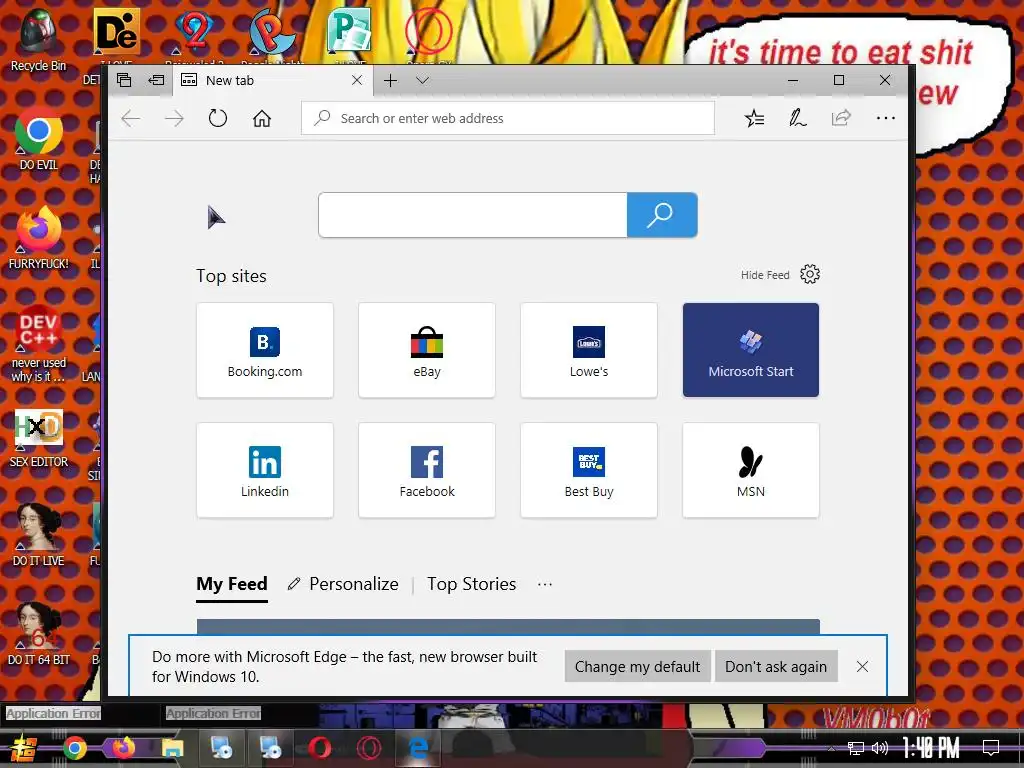Go to the Home page icon

coord(262,118)
